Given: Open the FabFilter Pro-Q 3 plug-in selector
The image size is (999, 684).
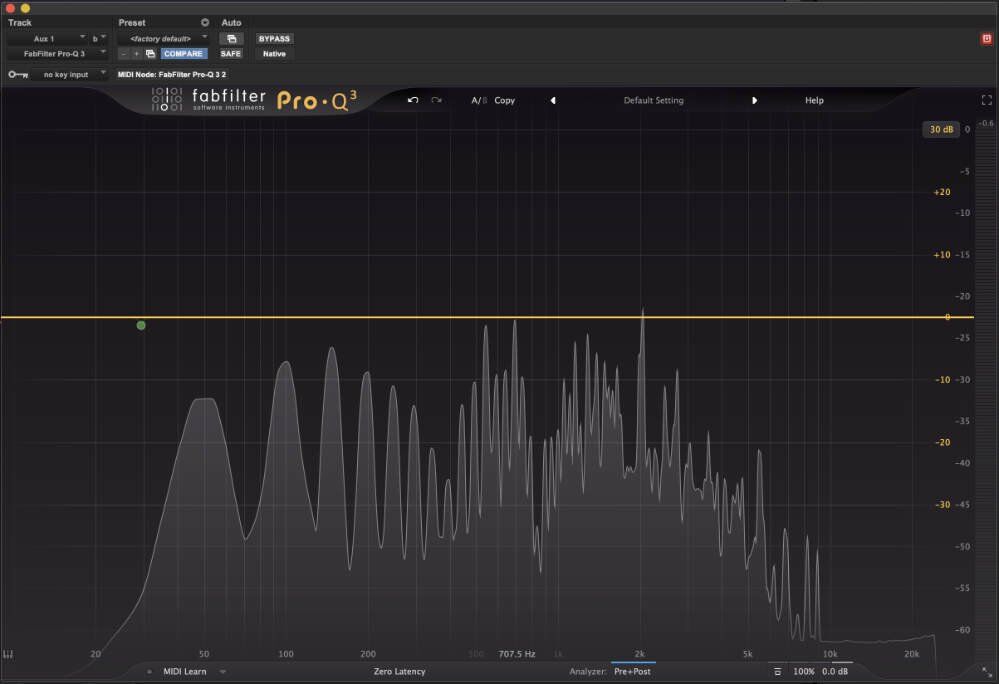Looking at the screenshot, I should (x=57, y=53).
